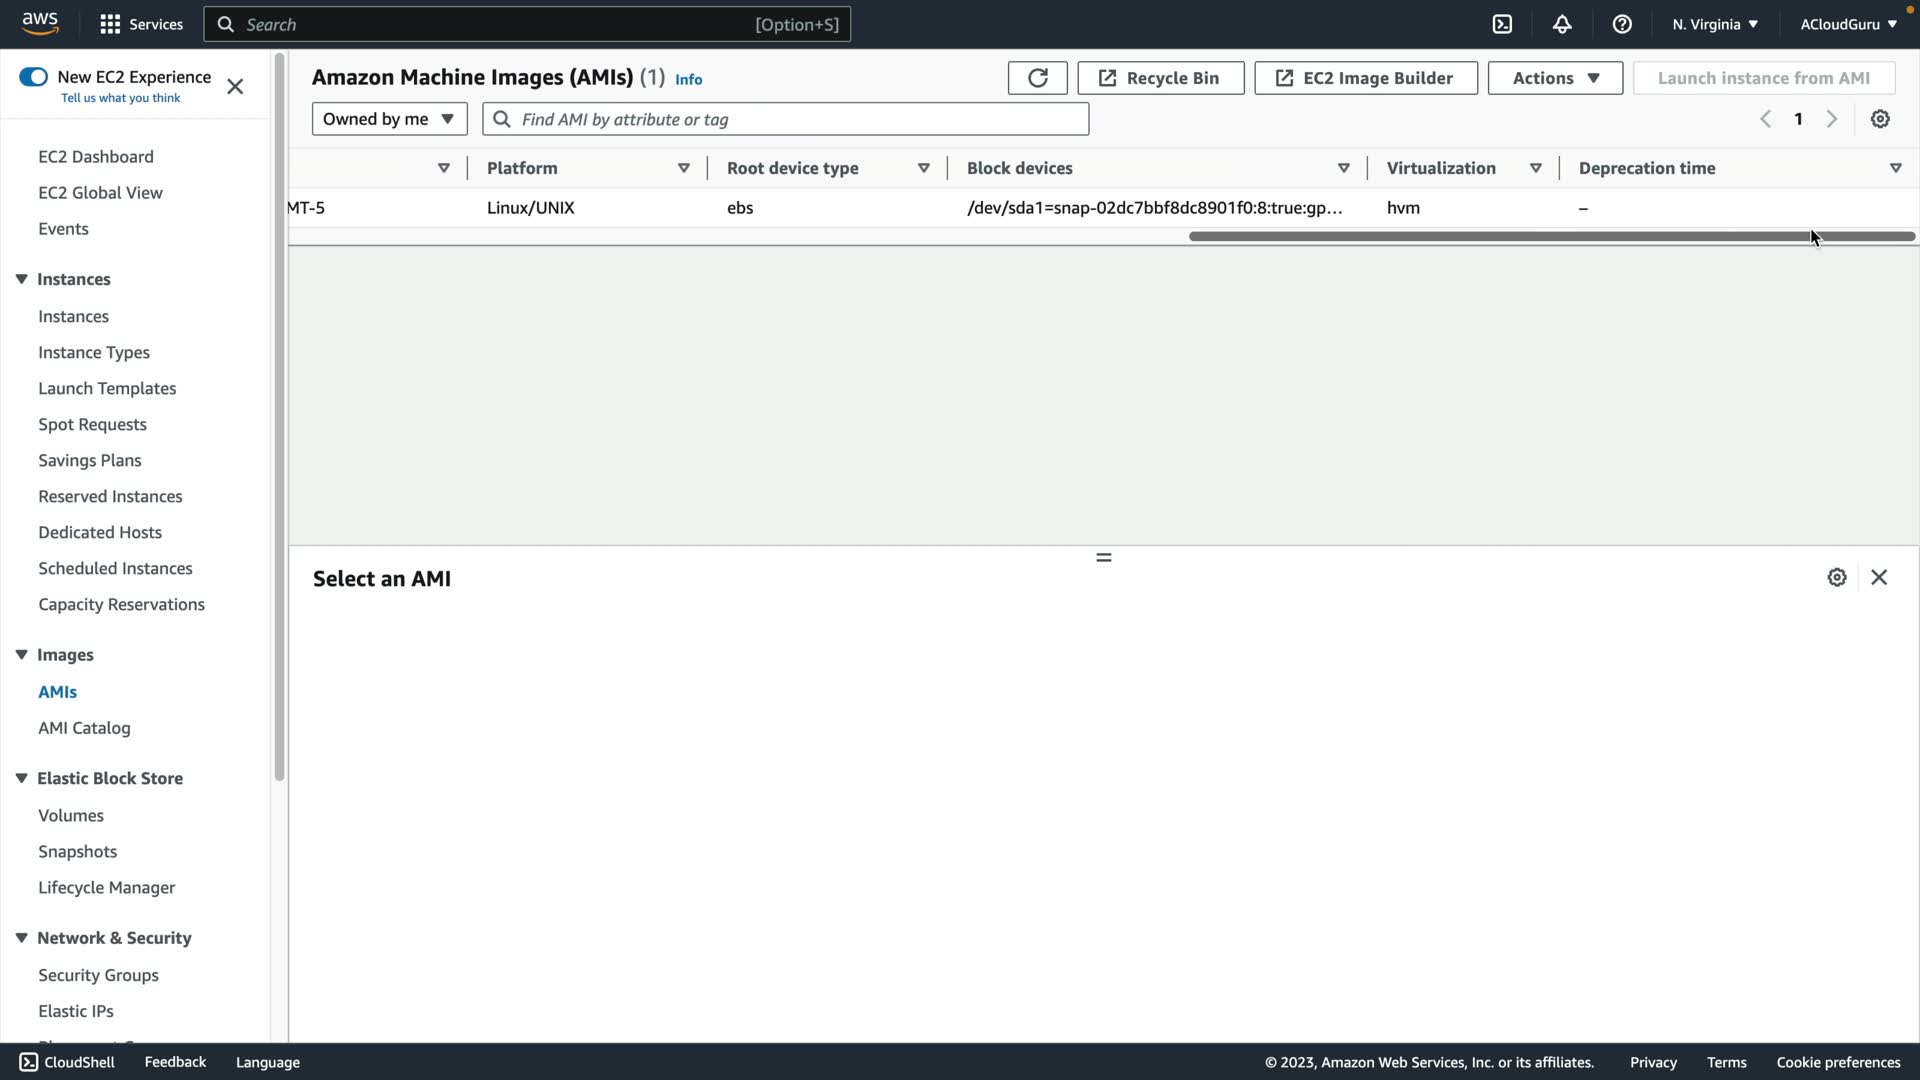Toggle off New EC2 Experience switch

coord(33,77)
